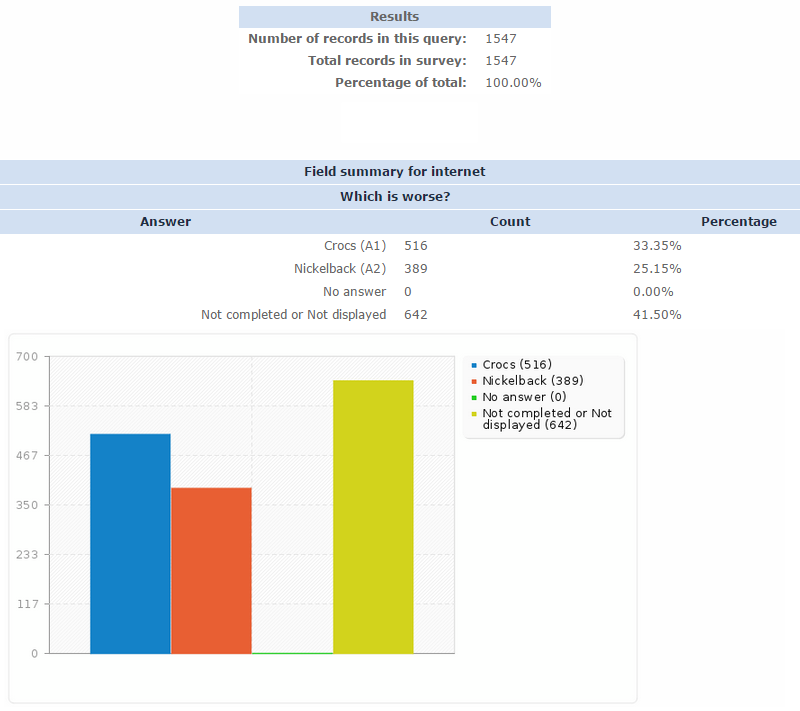Click the 41.50% percentage value
The height and width of the screenshot is (711, 800).
[659, 314]
